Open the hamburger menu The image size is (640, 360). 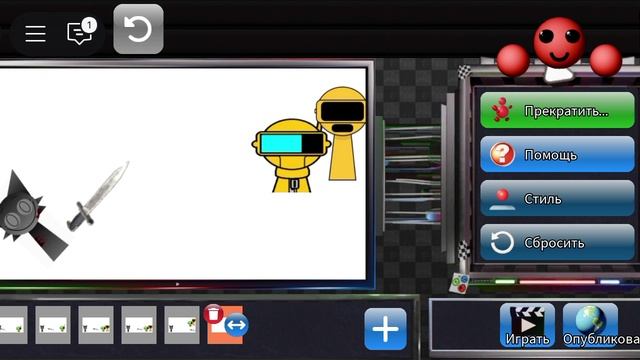(35, 33)
